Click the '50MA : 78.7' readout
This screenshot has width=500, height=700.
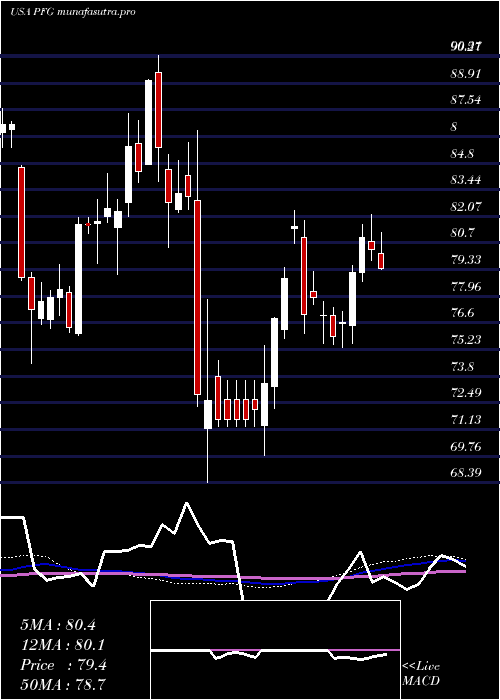click(x=63, y=685)
